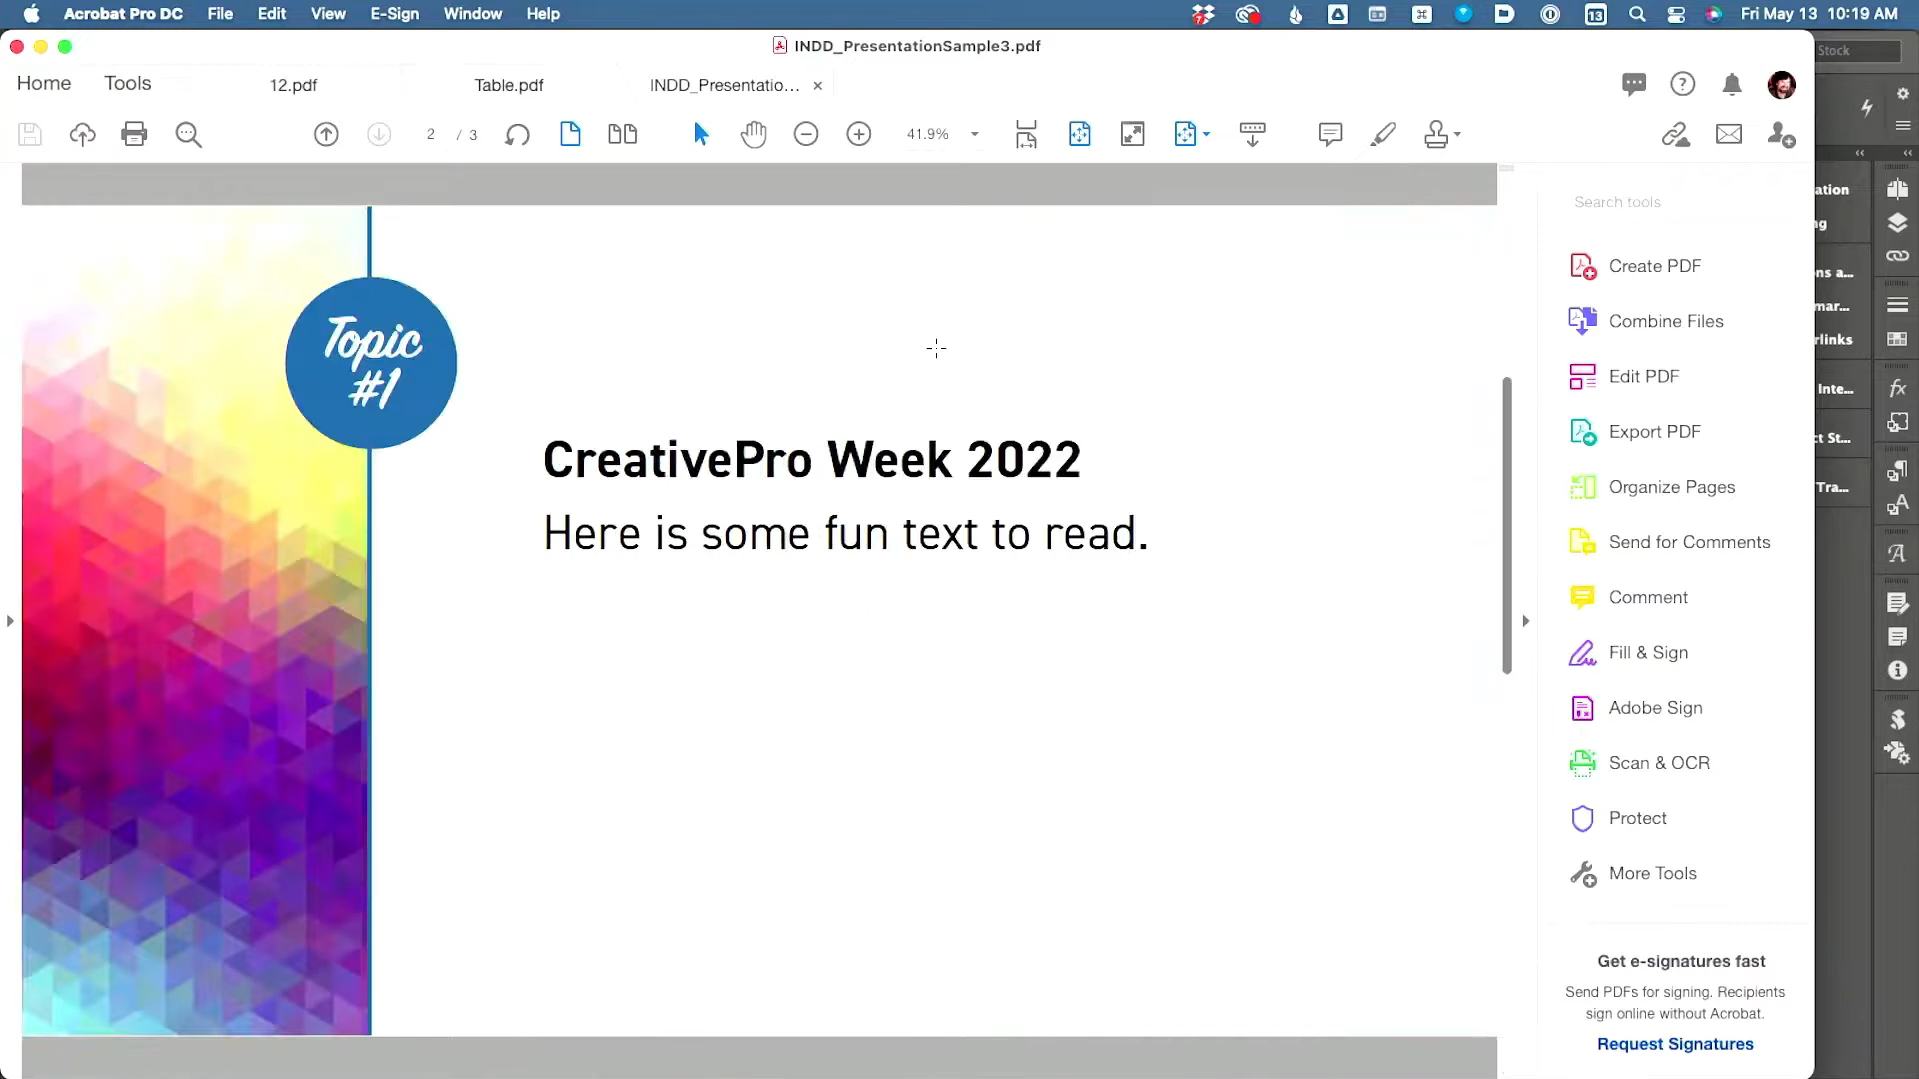Select the Hand pan tool

pos(754,134)
